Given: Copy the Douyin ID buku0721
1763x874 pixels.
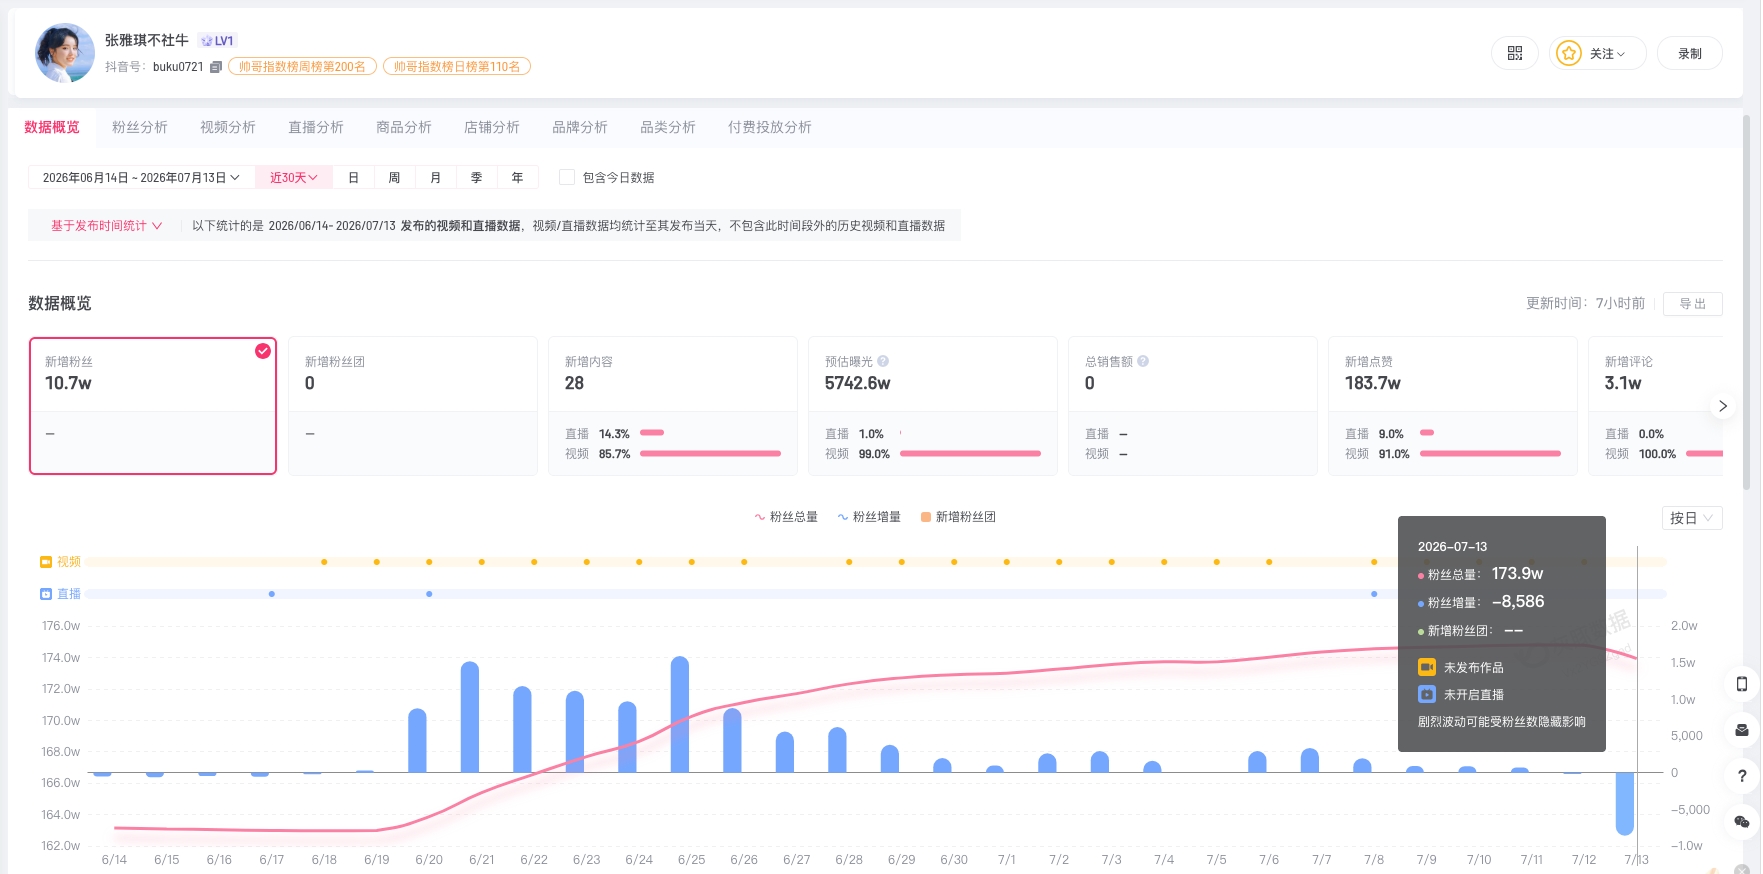Looking at the screenshot, I should coord(215,67).
